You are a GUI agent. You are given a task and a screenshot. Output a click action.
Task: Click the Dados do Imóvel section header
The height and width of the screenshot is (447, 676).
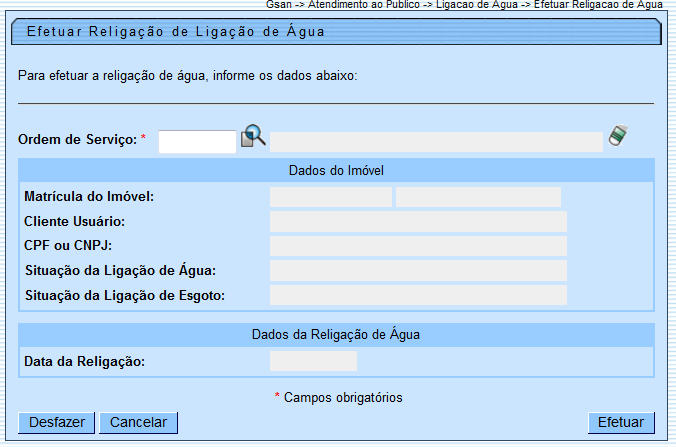tap(336, 170)
